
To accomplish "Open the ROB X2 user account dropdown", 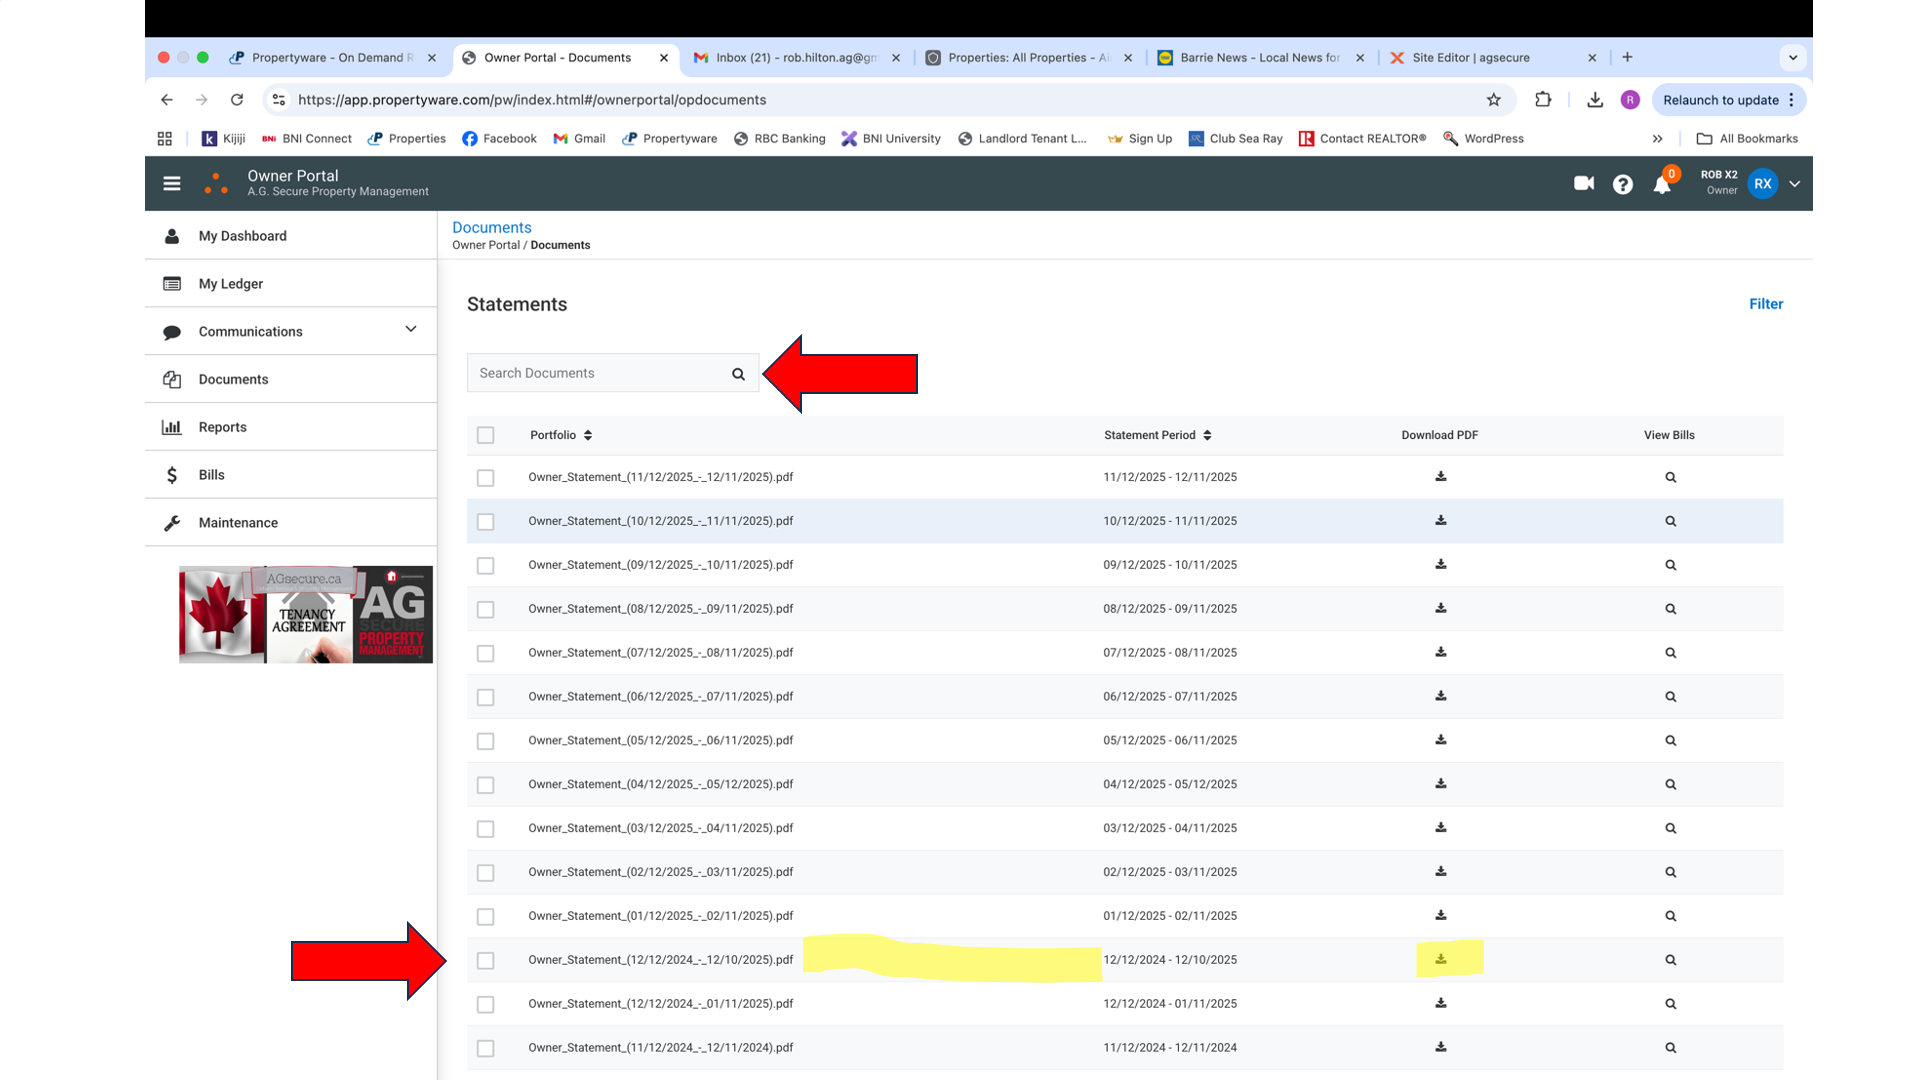I will click(x=1794, y=184).
